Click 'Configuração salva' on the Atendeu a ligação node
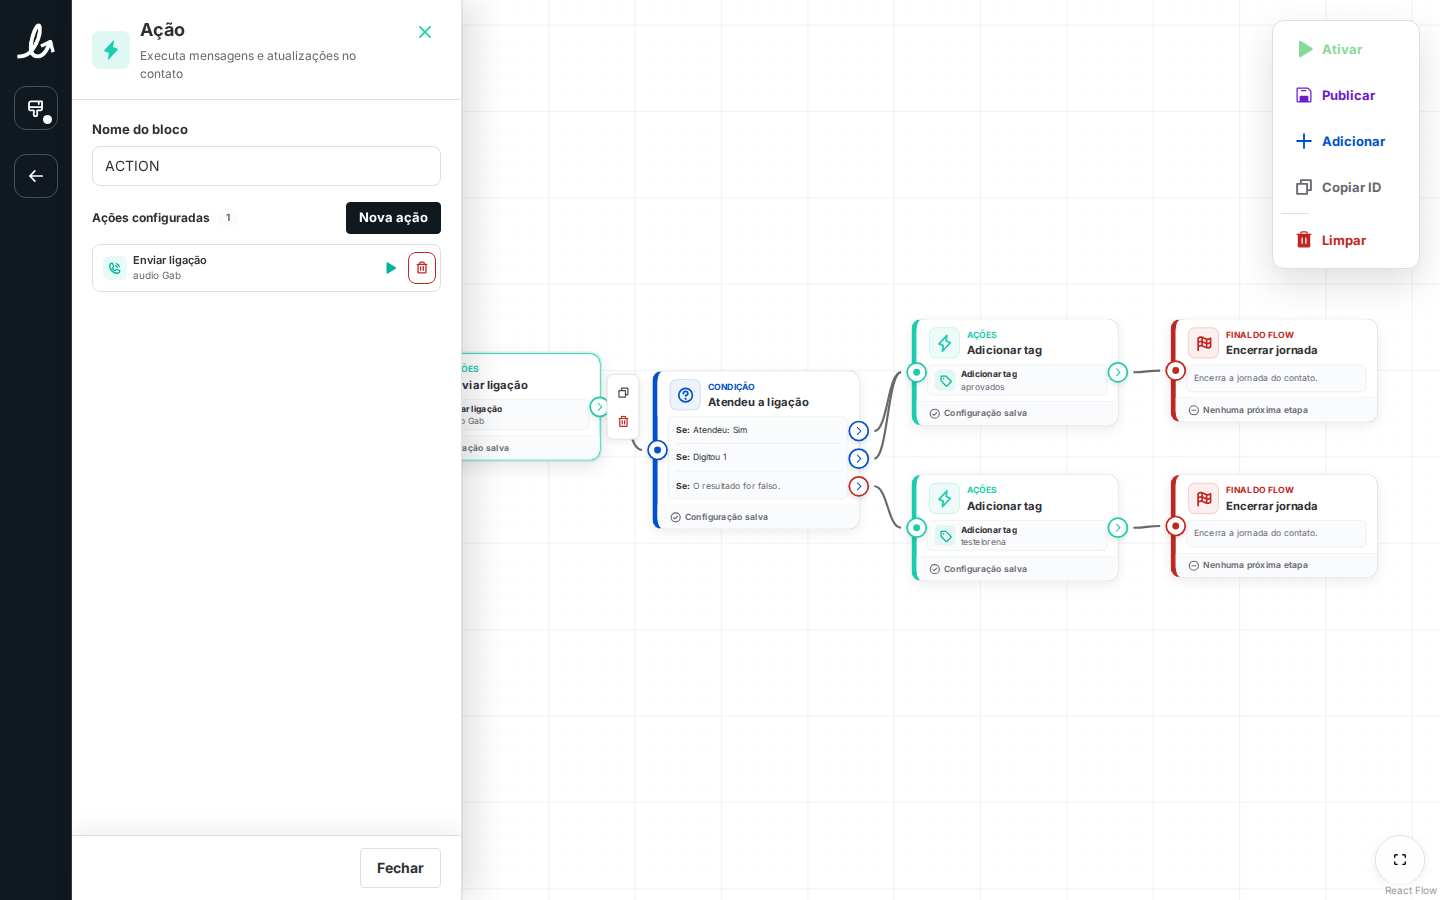This screenshot has width=1440, height=900. (726, 517)
